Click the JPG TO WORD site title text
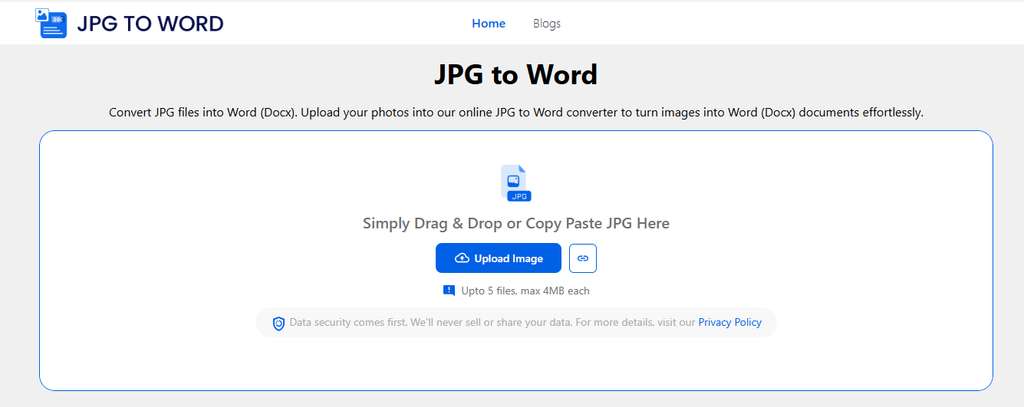Viewport: 1024px width, 407px height. 150,24
